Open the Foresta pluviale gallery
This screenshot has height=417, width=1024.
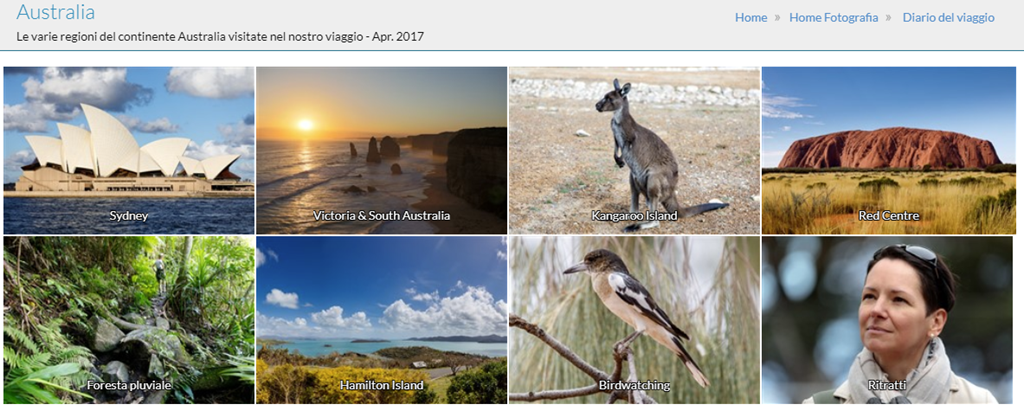pos(129,320)
